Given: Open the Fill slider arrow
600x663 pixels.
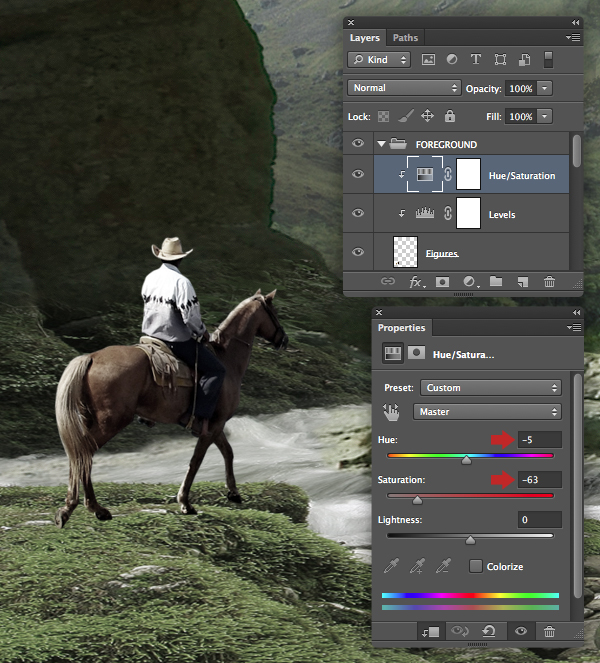Looking at the screenshot, I should [545, 117].
